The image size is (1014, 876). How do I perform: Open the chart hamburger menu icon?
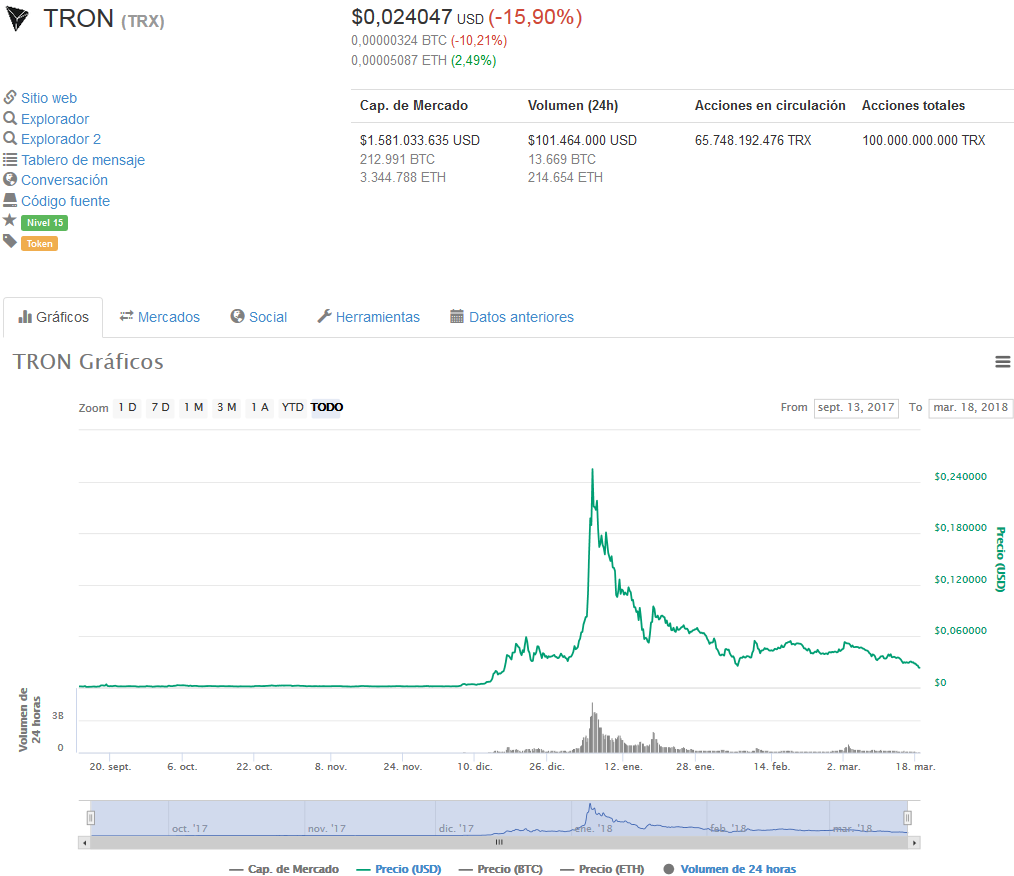pos(1002,362)
